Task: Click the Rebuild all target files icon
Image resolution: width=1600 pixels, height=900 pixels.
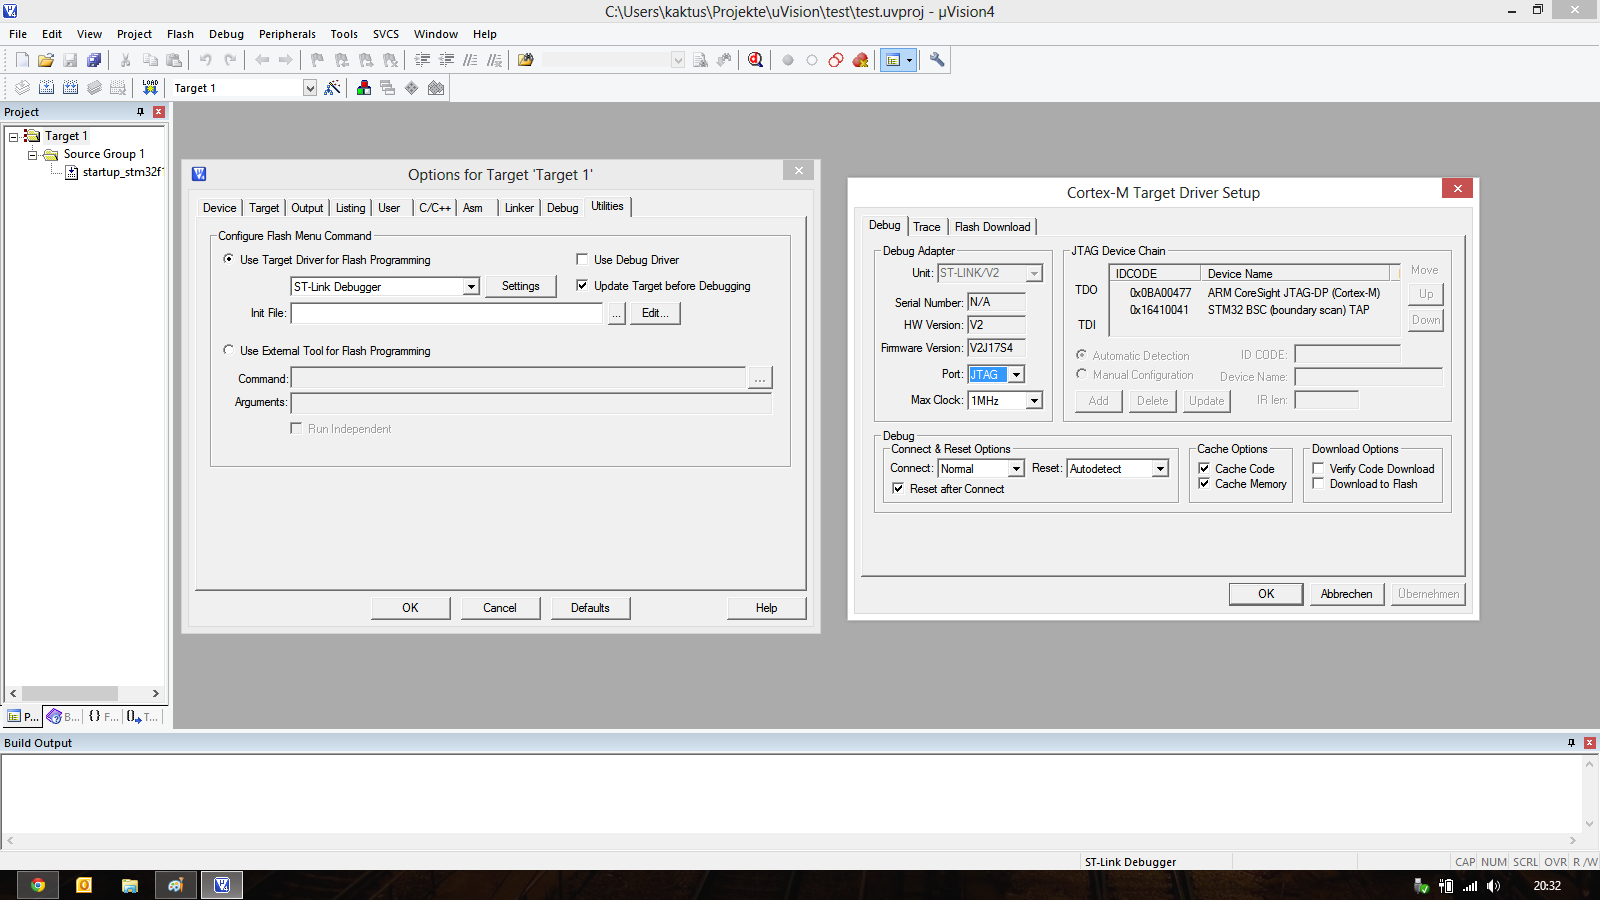Action: (70, 88)
